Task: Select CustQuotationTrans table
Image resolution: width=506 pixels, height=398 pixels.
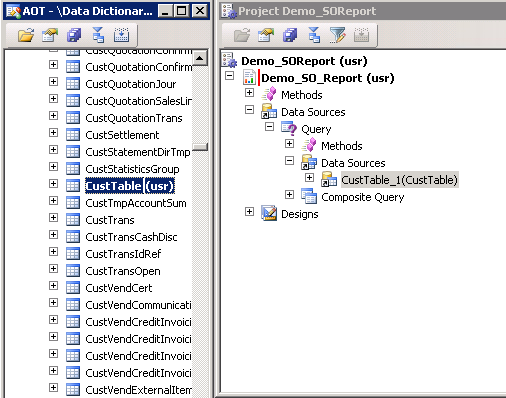Action: click(134, 118)
